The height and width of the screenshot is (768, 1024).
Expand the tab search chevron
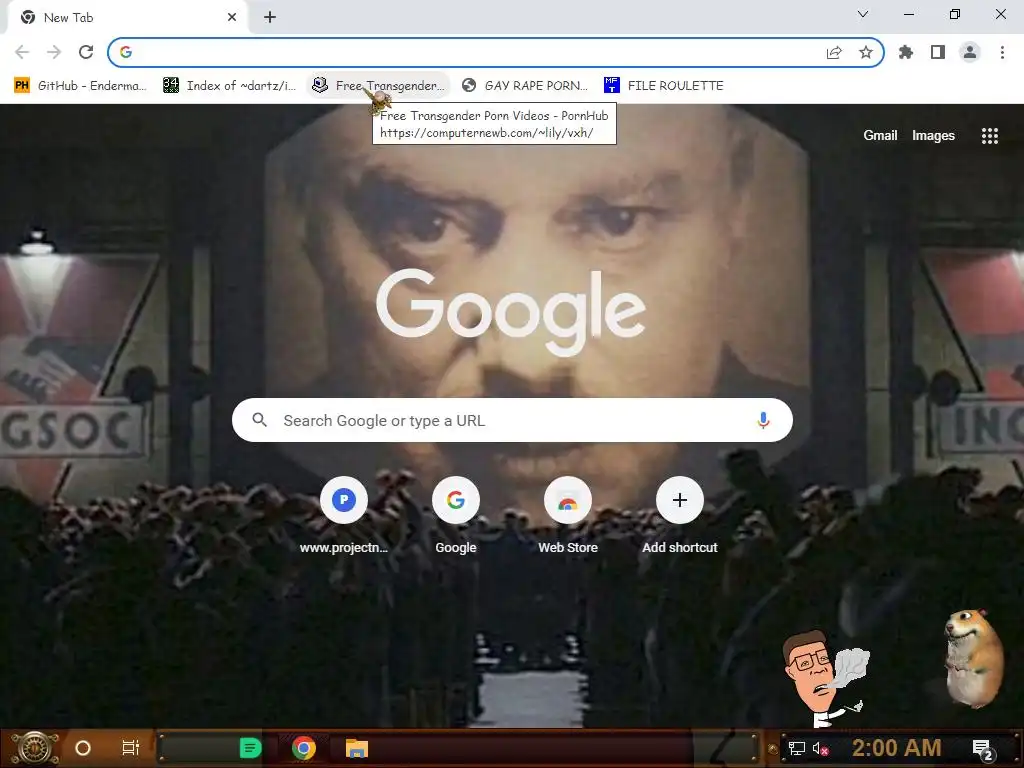(x=863, y=14)
